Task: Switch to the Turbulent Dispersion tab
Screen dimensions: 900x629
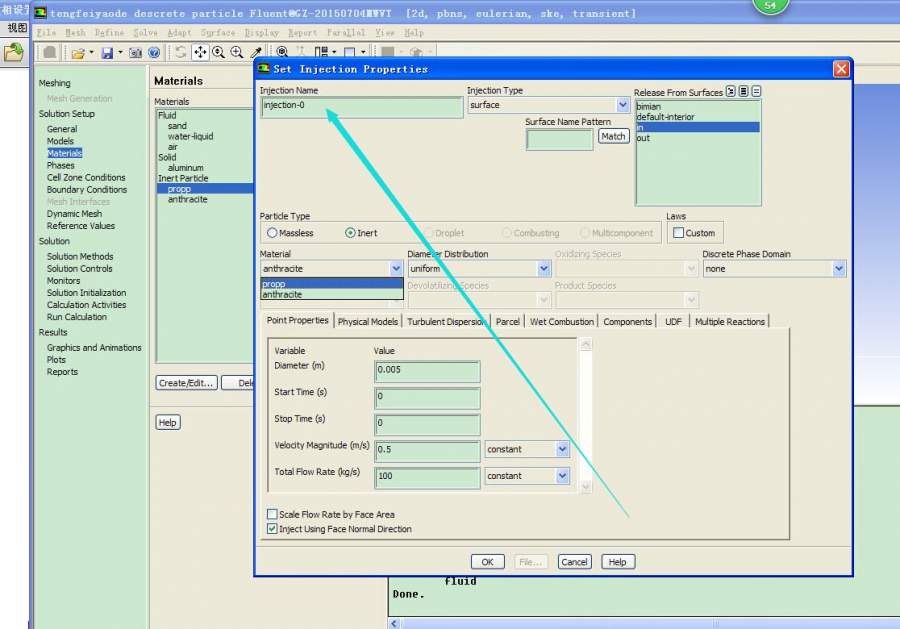Action: point(447,322)
